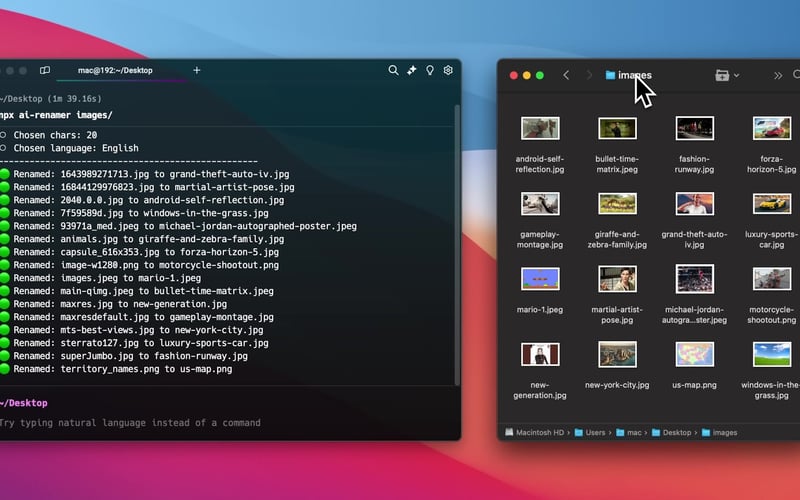800x500 pixels.
Task: Select us-map.png thumbnail
Action: pyautogui.click(x=694, y=354)
